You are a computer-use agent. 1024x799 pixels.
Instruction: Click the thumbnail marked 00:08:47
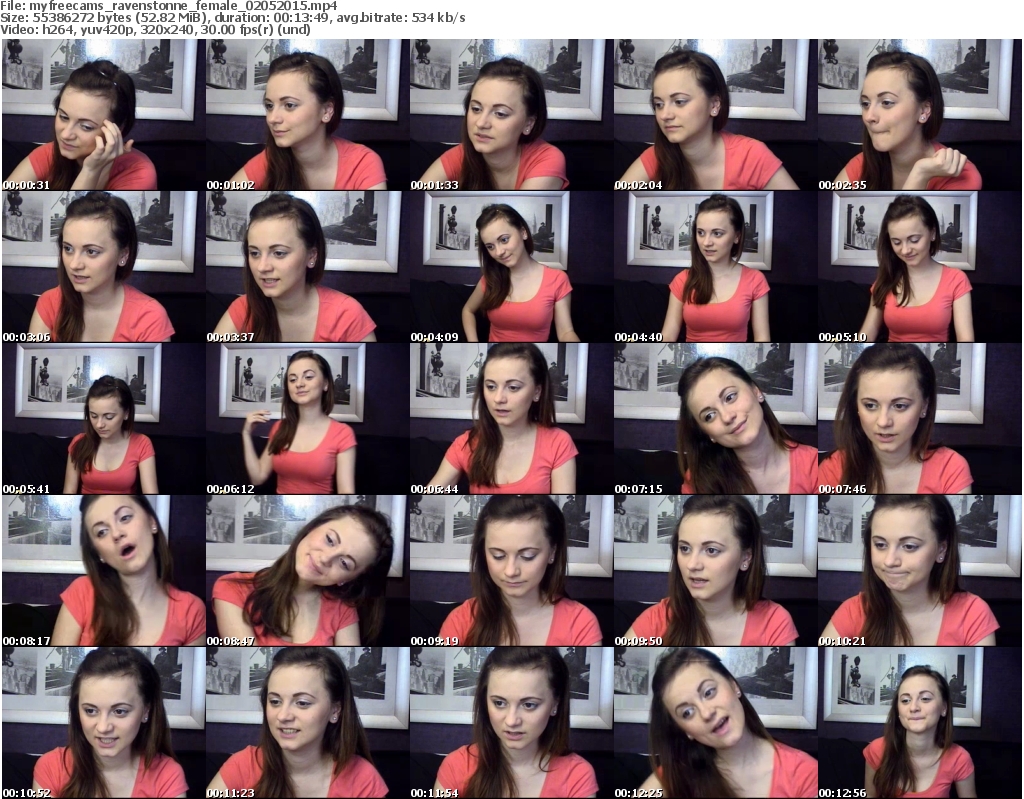pos(307,571)
